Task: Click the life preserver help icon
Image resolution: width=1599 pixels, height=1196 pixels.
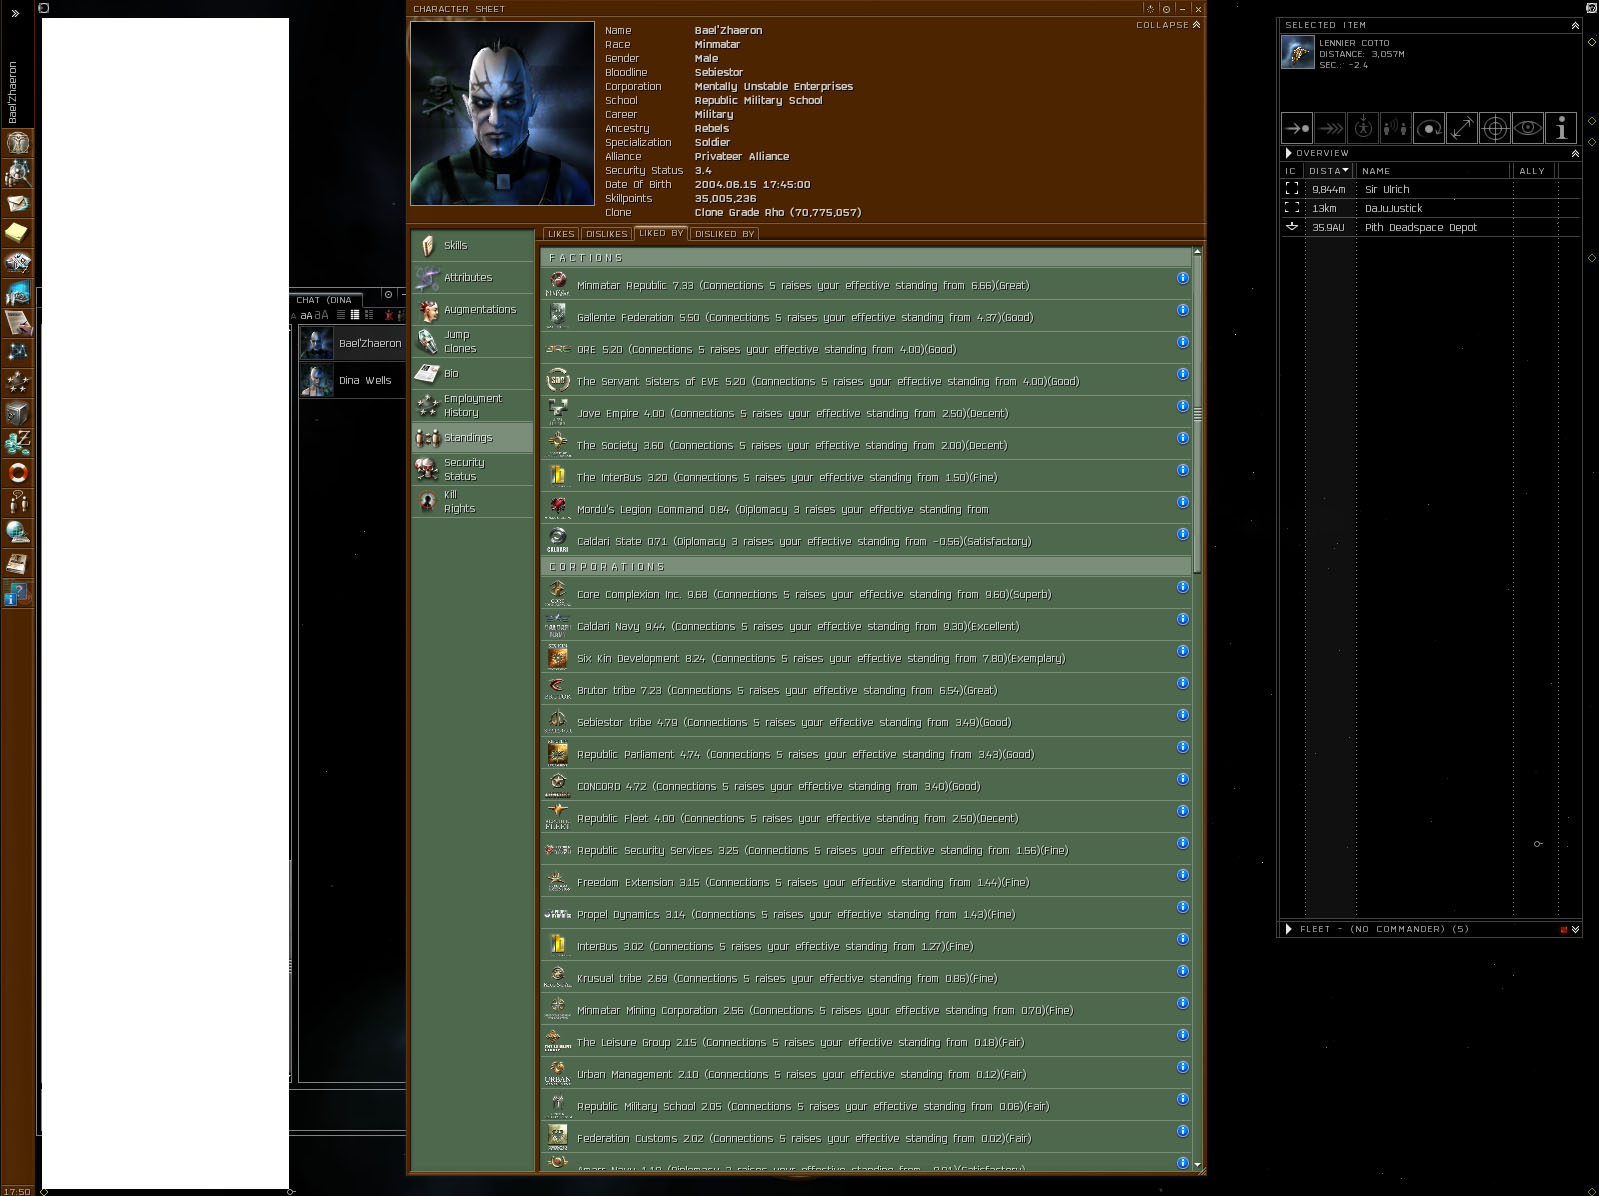Action: 17,472
